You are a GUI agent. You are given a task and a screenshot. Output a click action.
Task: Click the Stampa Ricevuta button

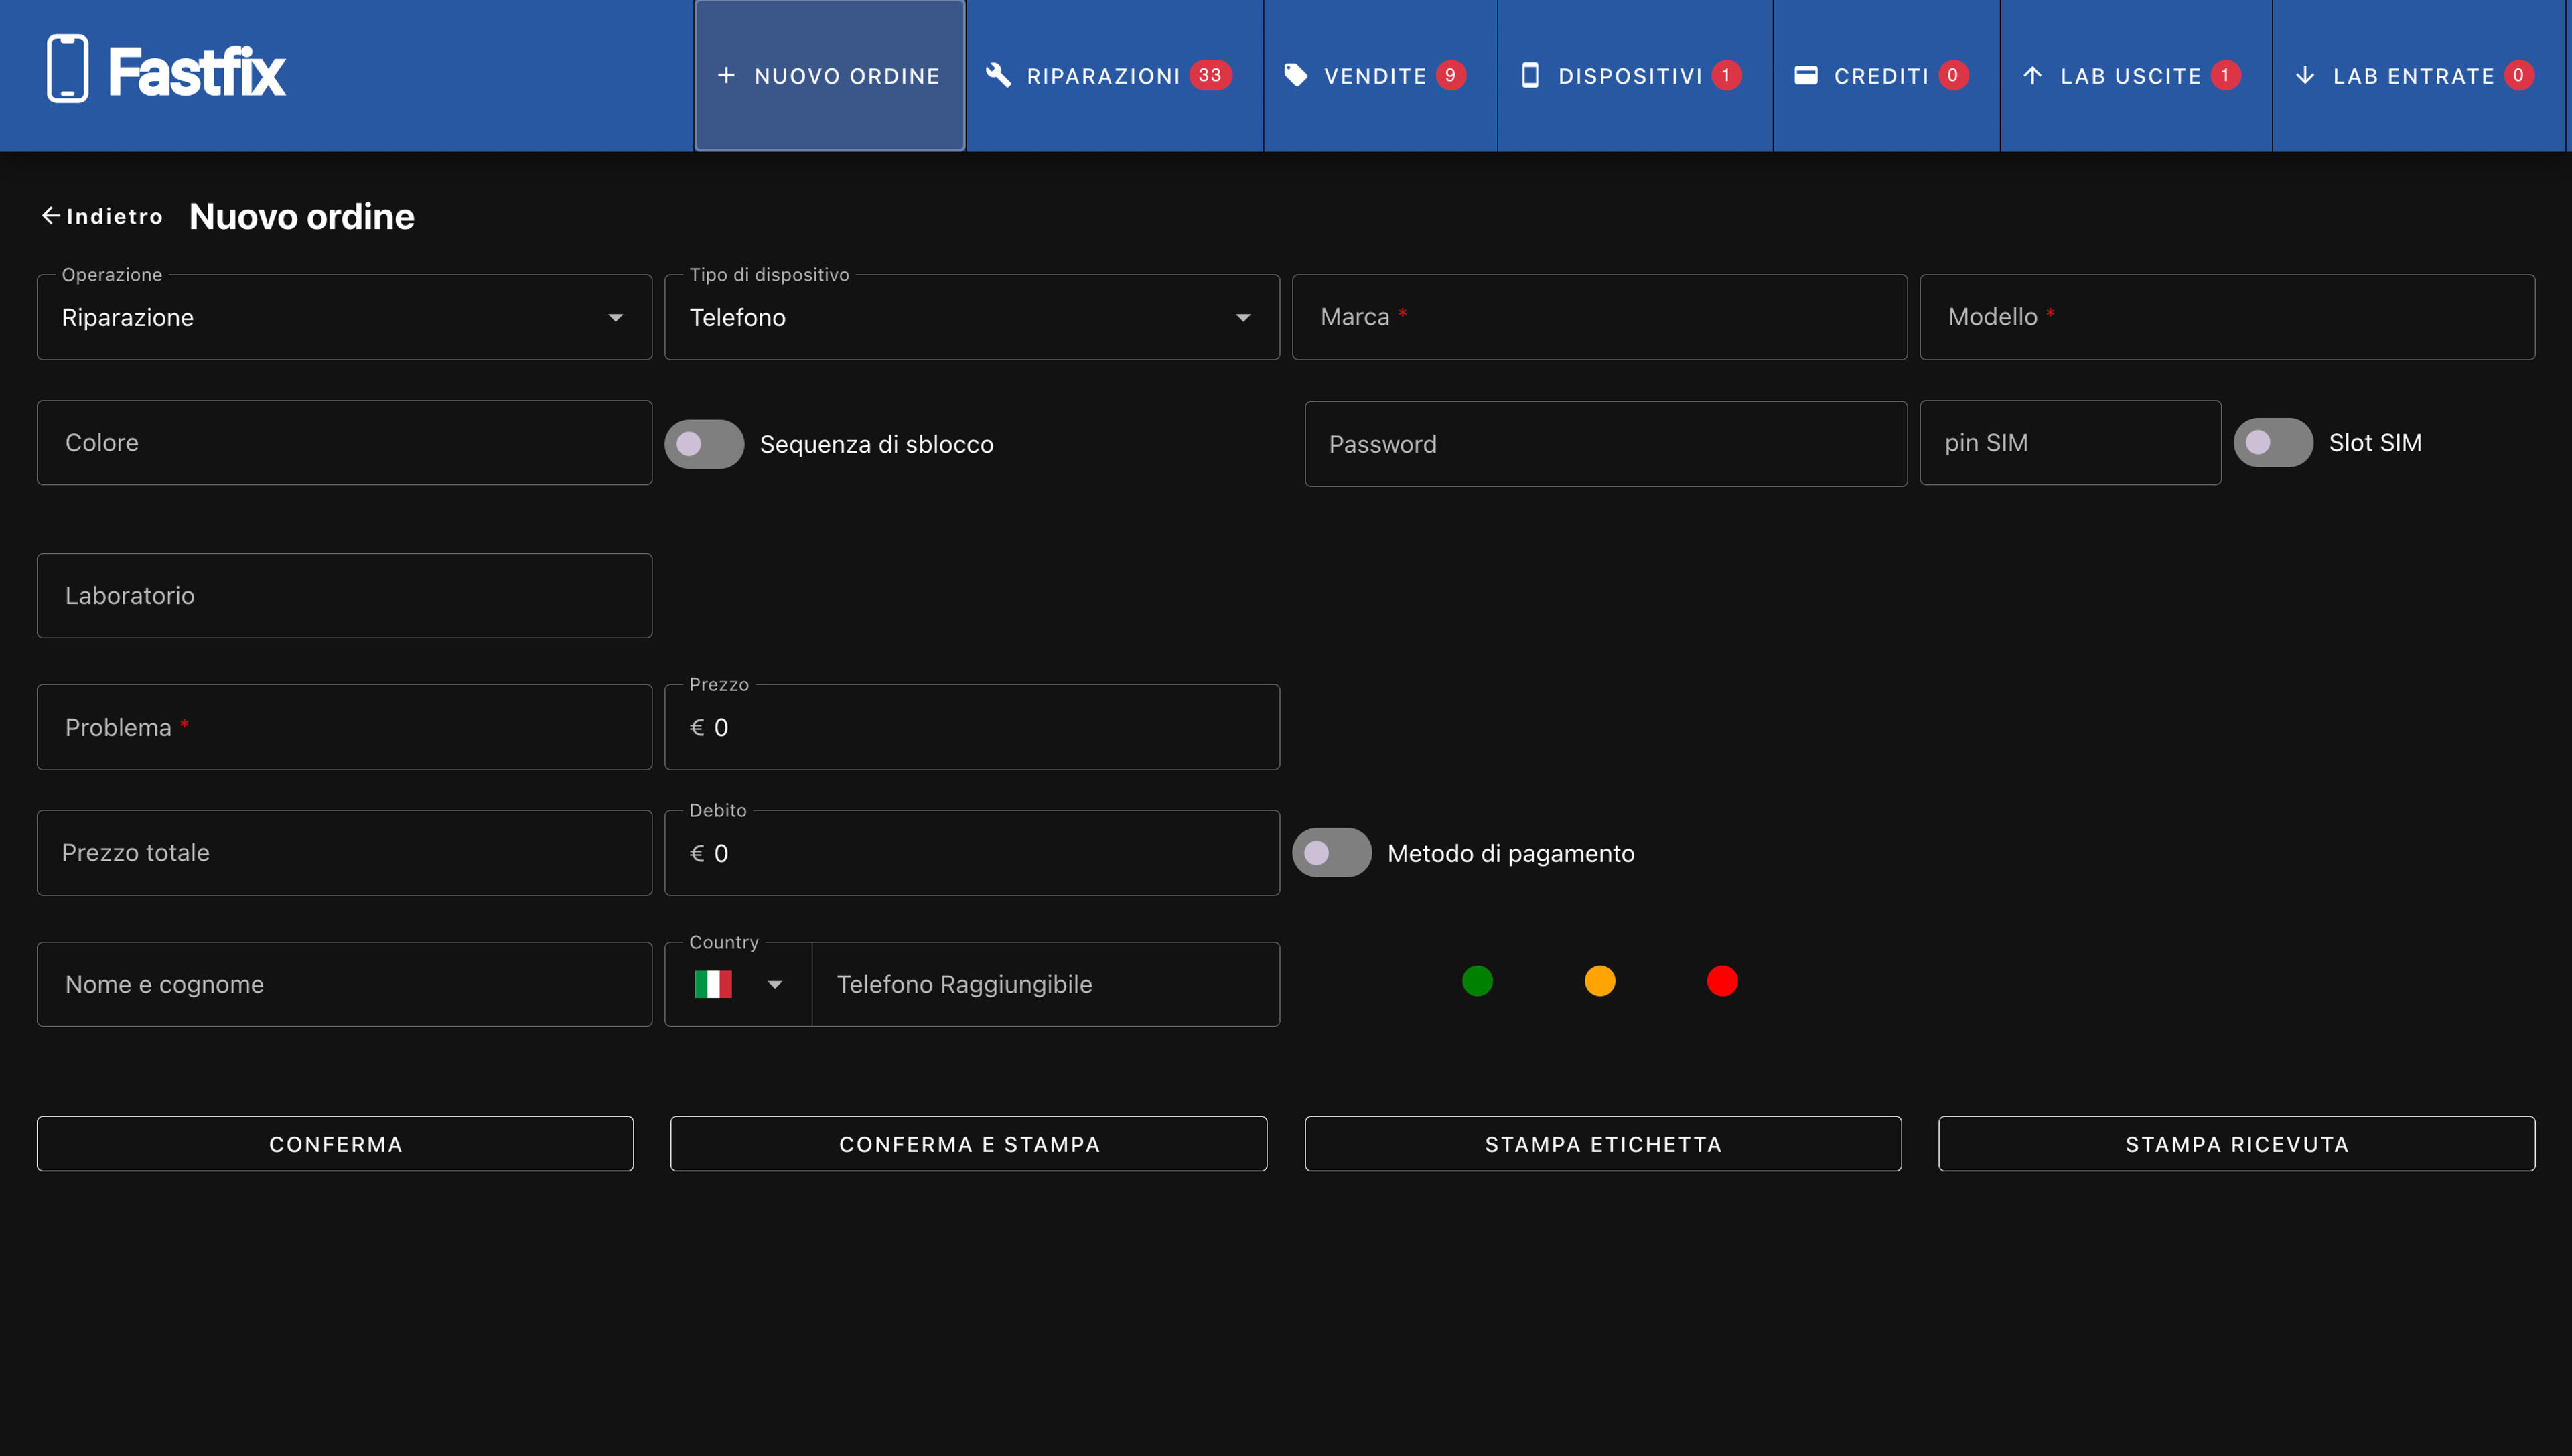pos(2237,1144)
